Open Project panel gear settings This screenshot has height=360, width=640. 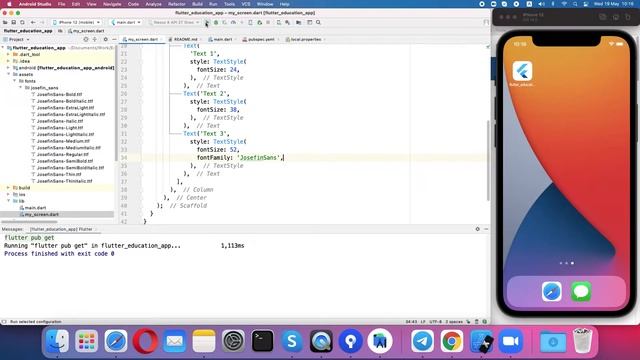click(105, 39)
